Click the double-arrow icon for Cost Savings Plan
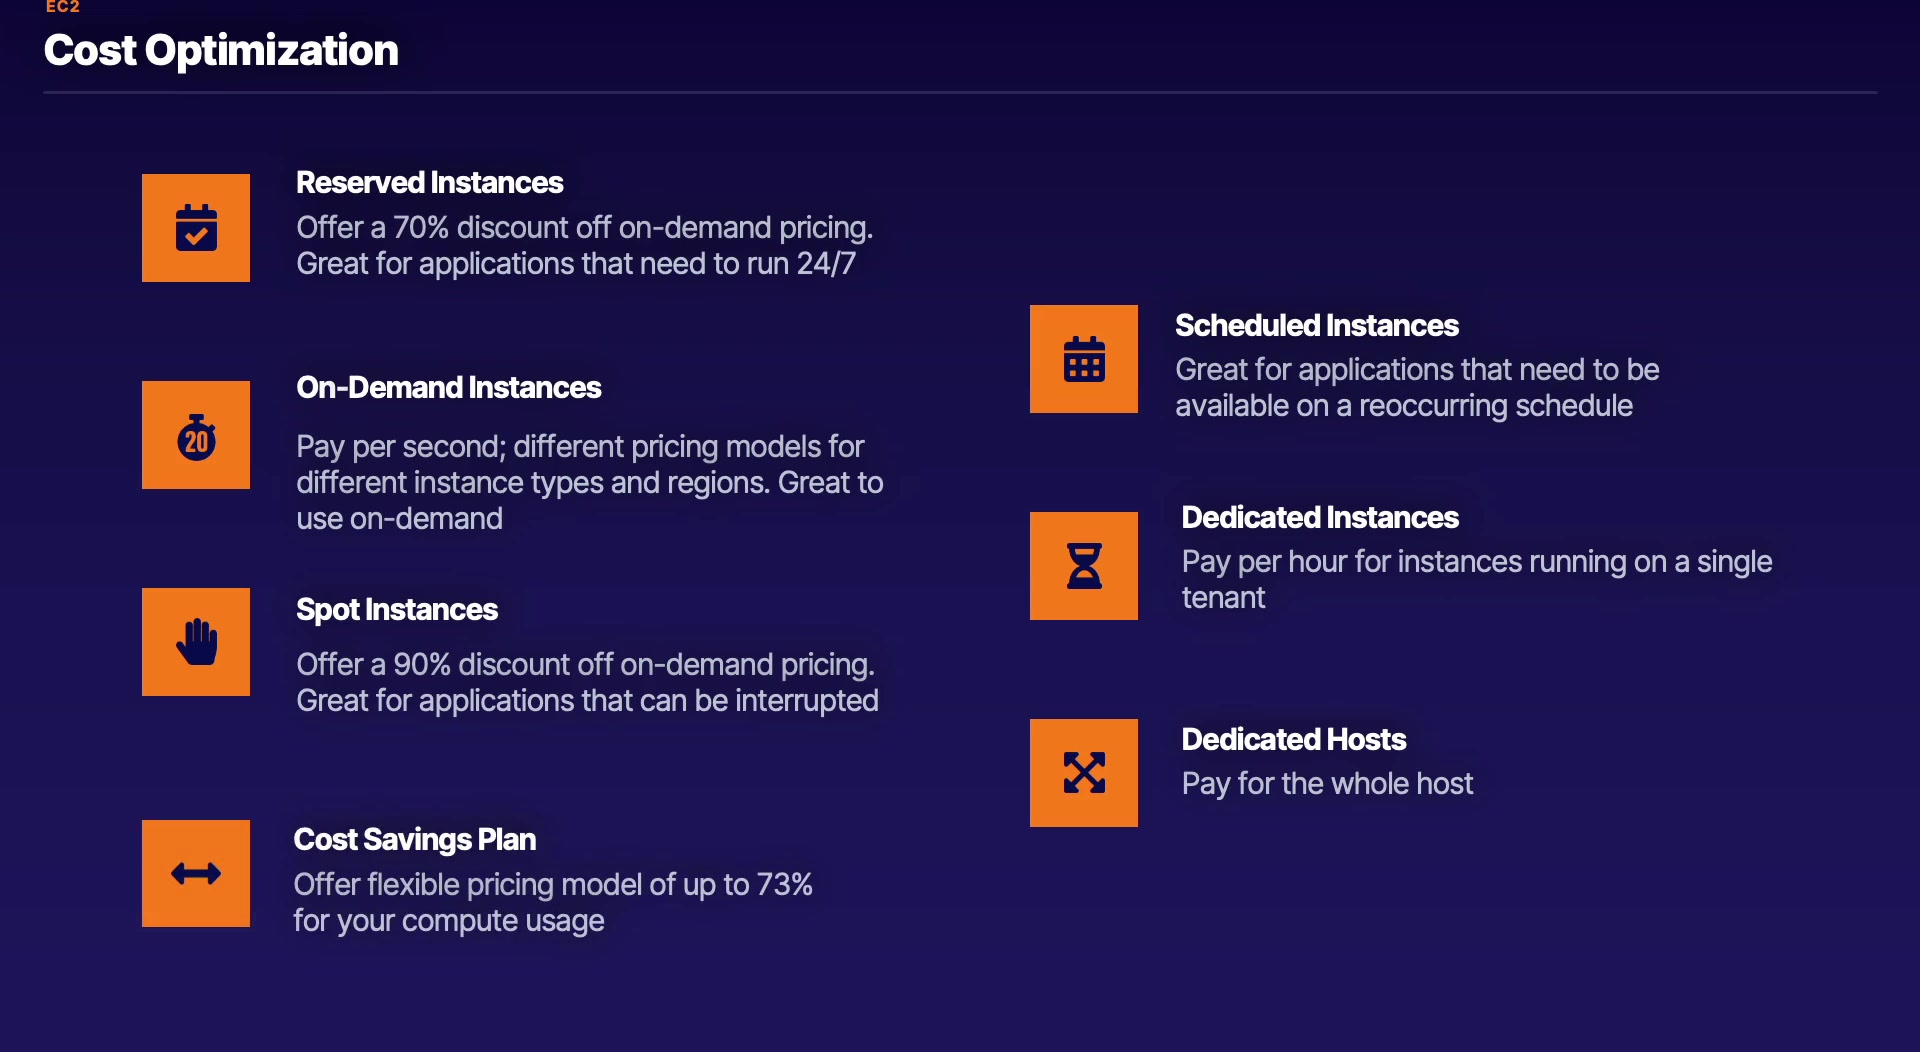Screen dimensions: 1920x1052 (x=196, y=874)
